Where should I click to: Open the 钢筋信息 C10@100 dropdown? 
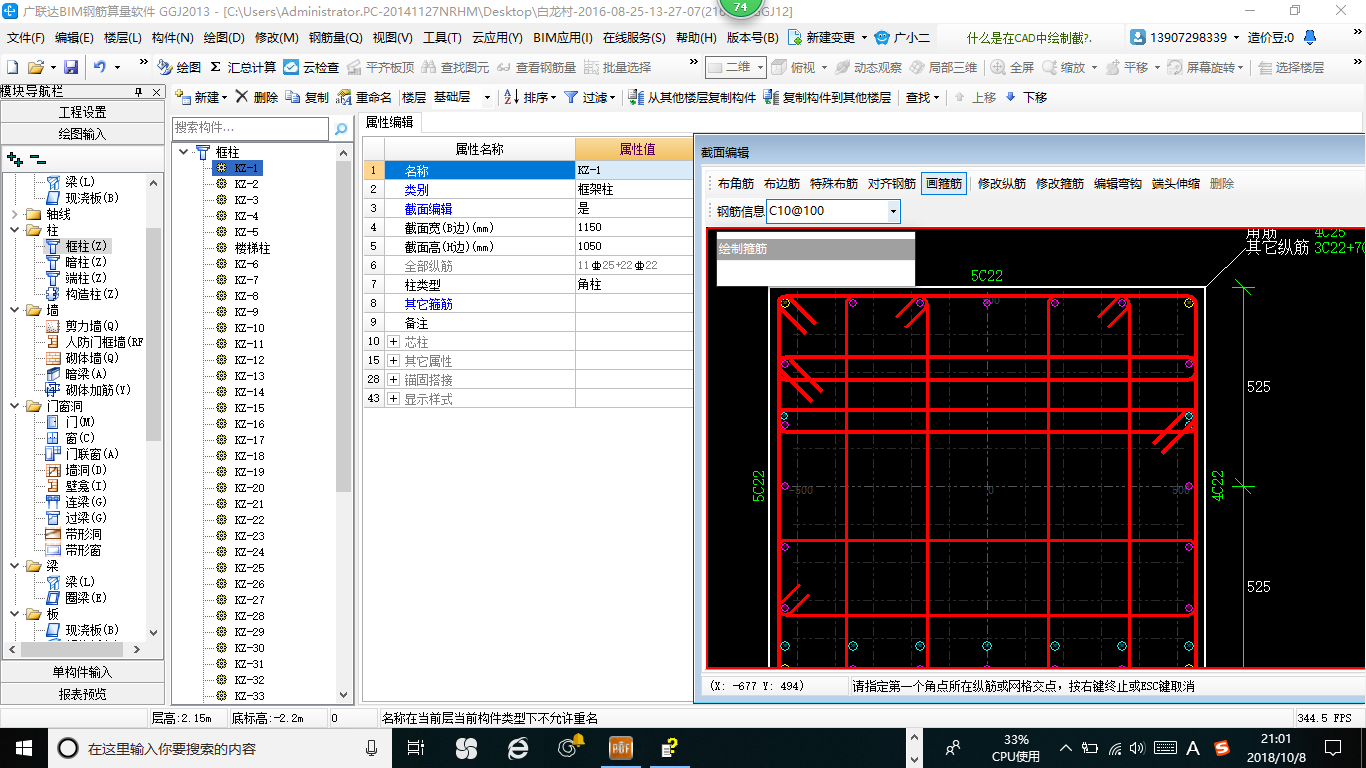pyautogui.click(x=893, y=211)
